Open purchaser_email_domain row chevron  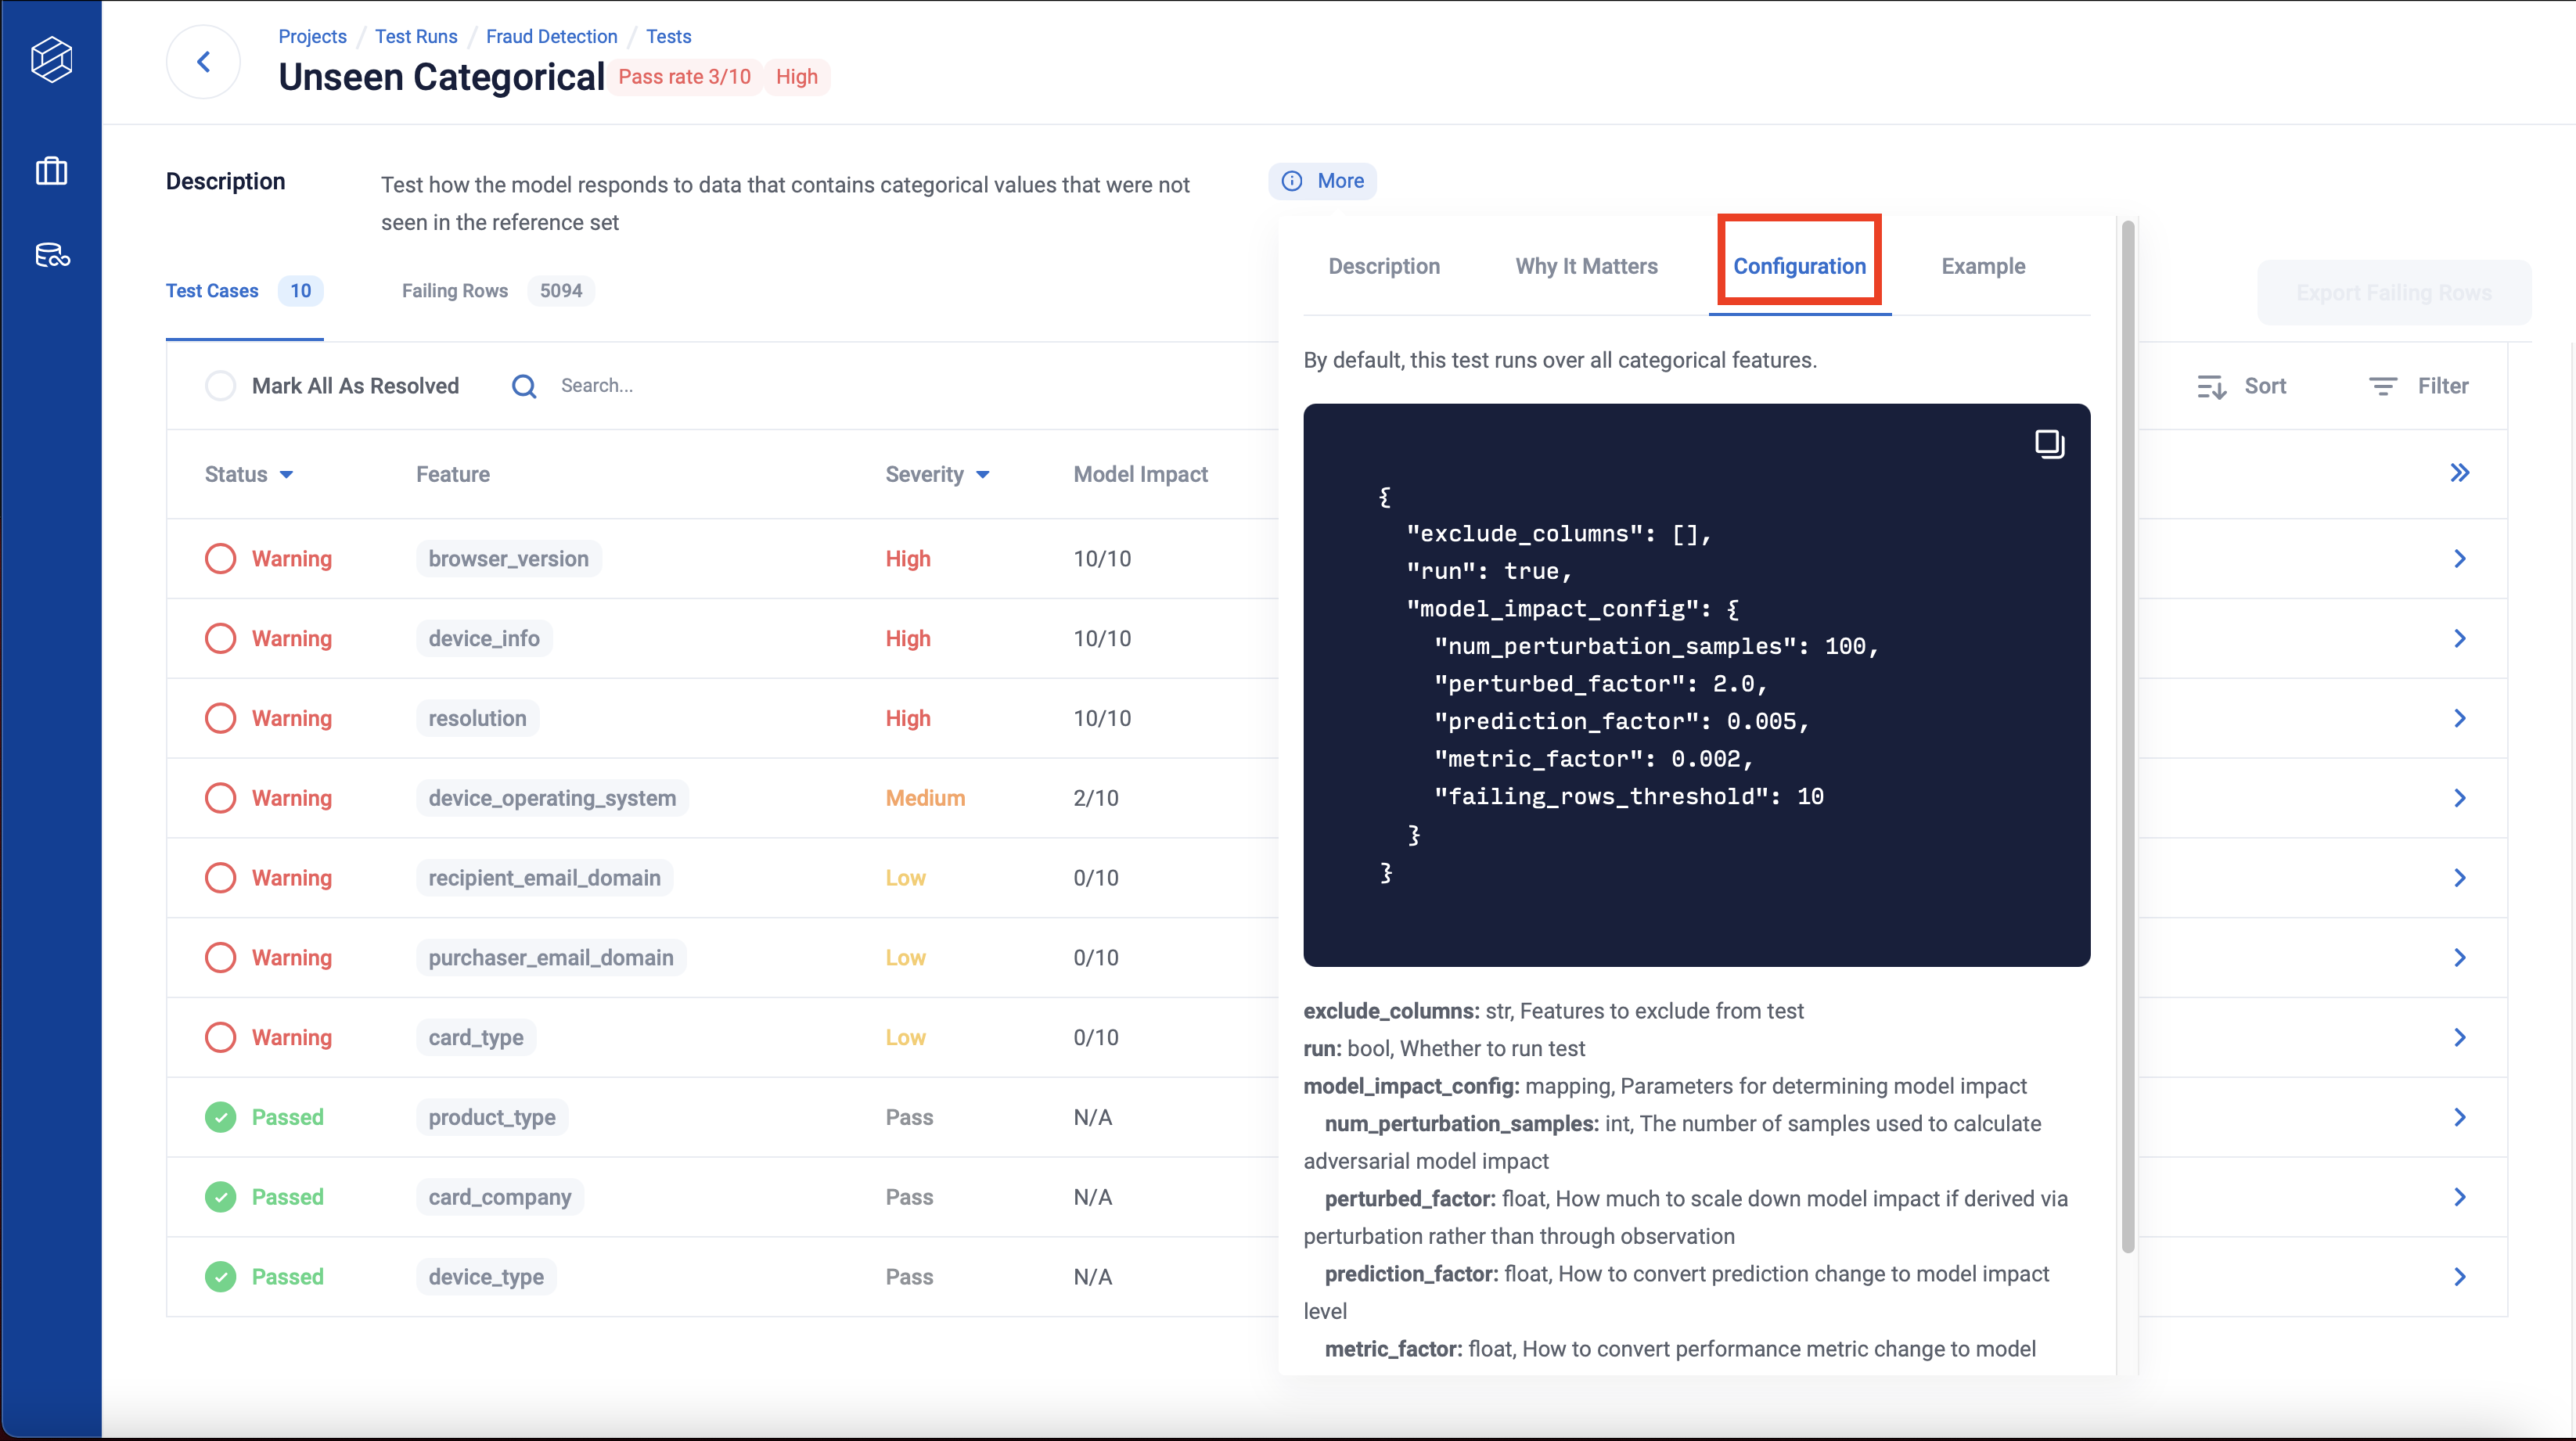coord(2460,958)
